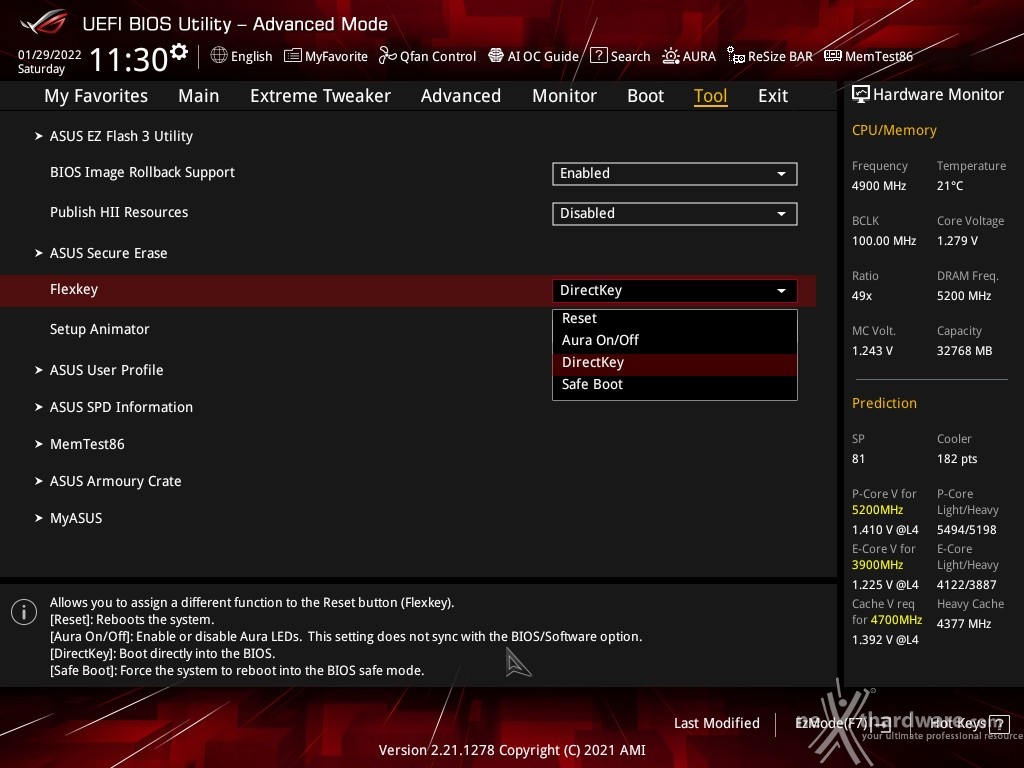Click the AI OC Guide icon
The image size is (1024, 768).
coord(496,56)
